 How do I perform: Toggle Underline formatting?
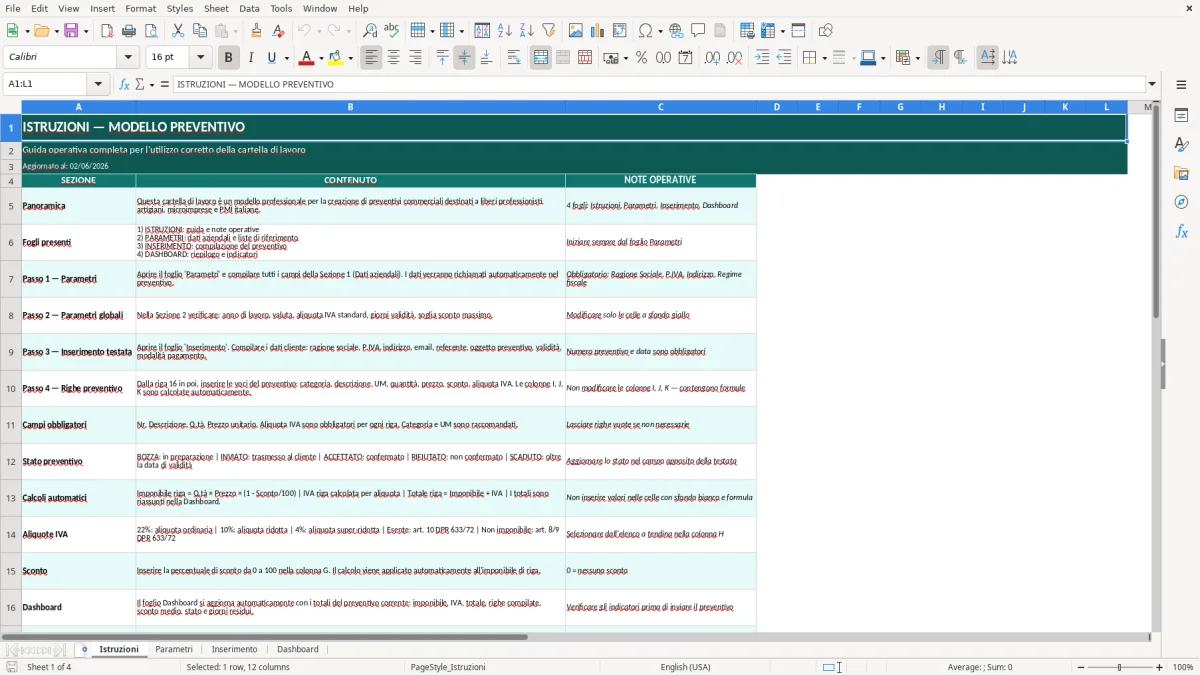(x=272, y=58)
